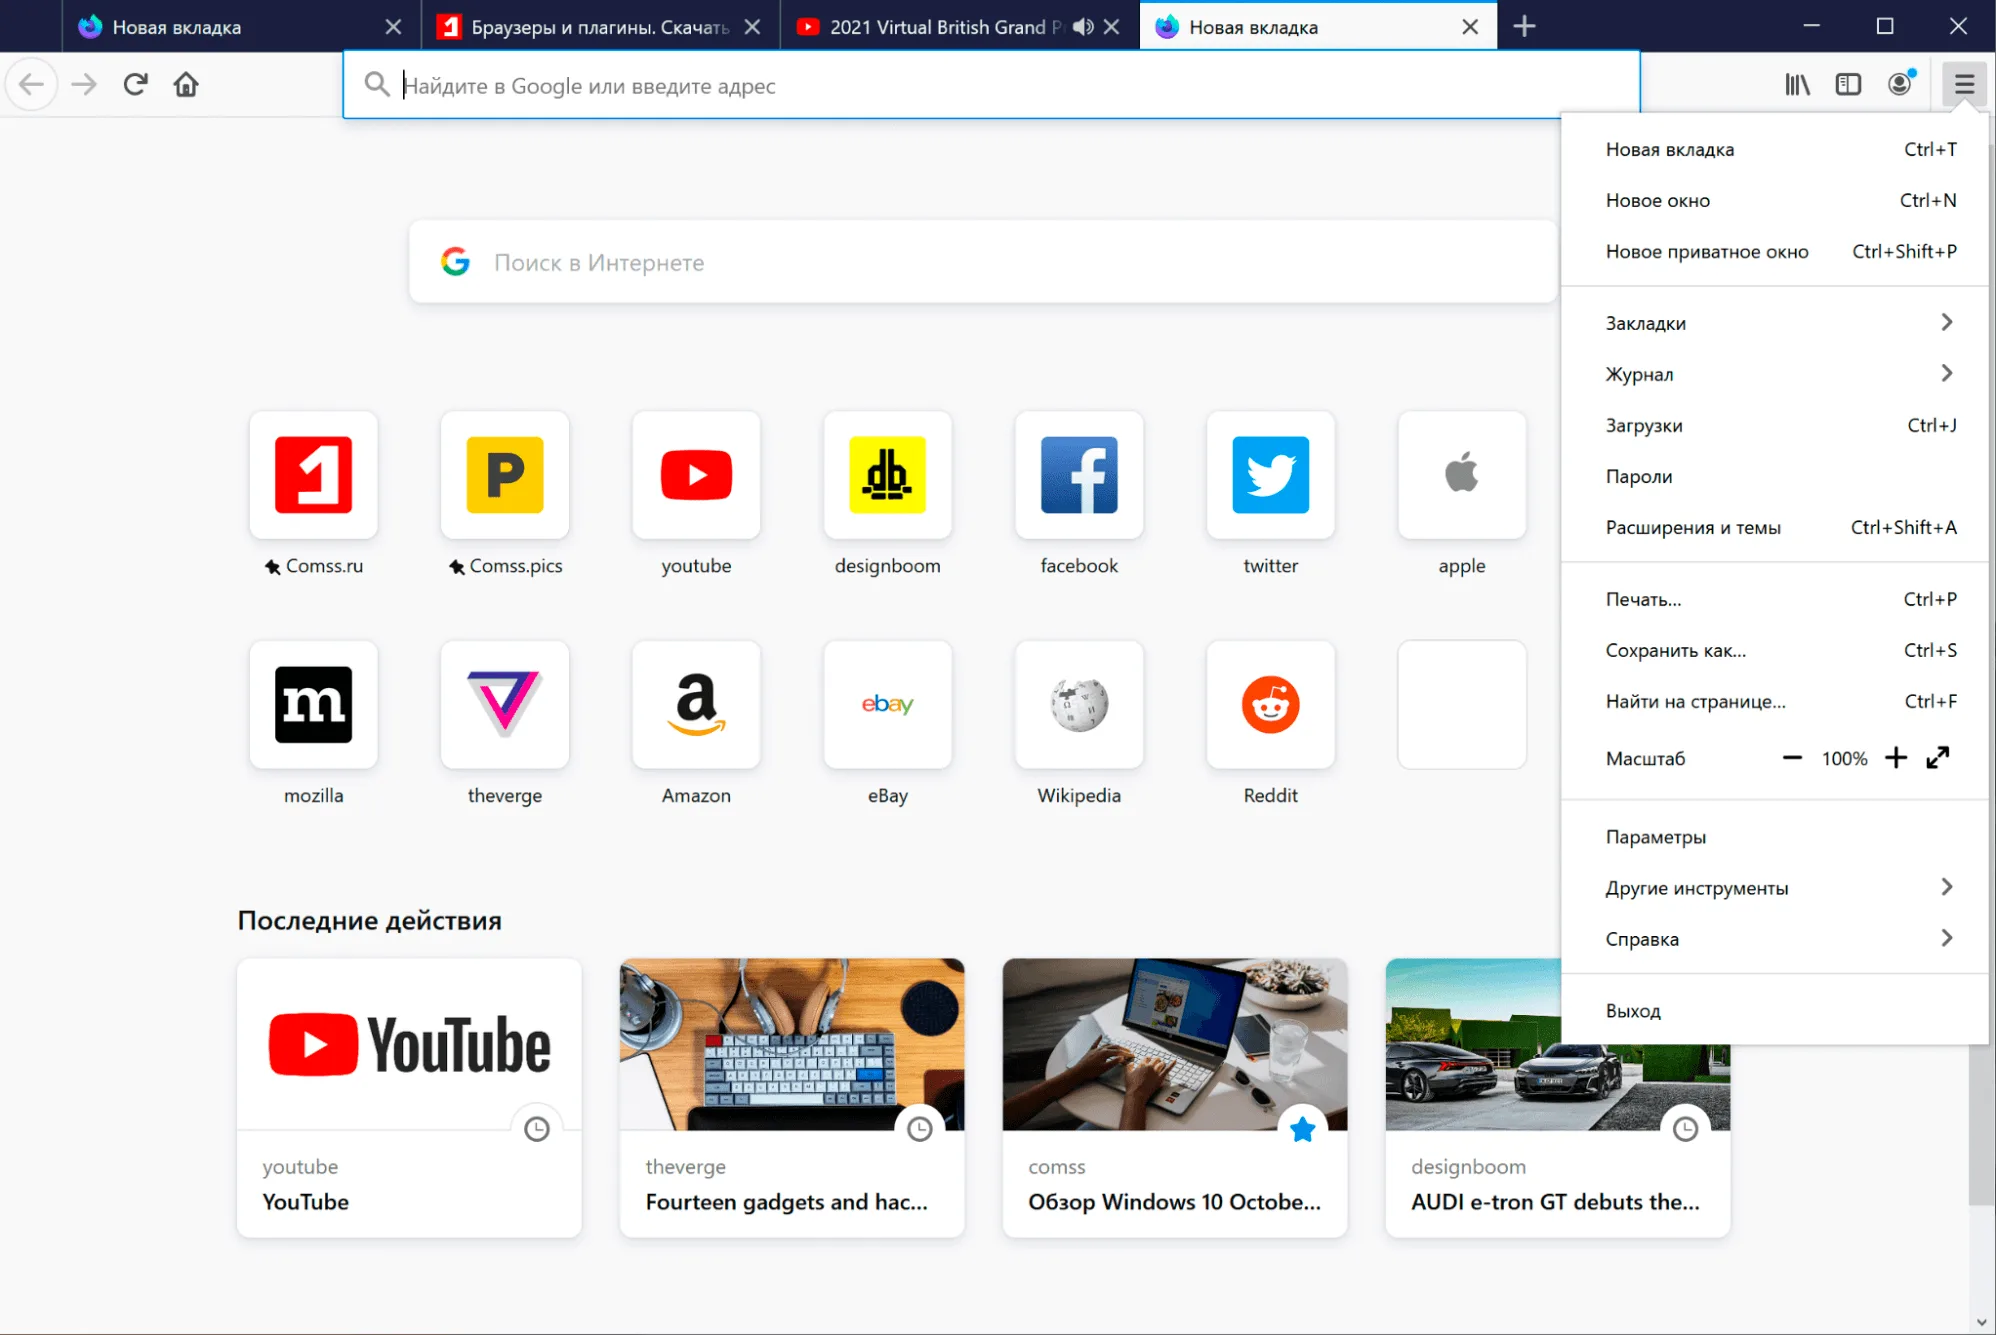Image resolution: width=1996 pixels, height=1336 pixels.
Task: Click the Последние действия section heading
Action: point(370,920)
